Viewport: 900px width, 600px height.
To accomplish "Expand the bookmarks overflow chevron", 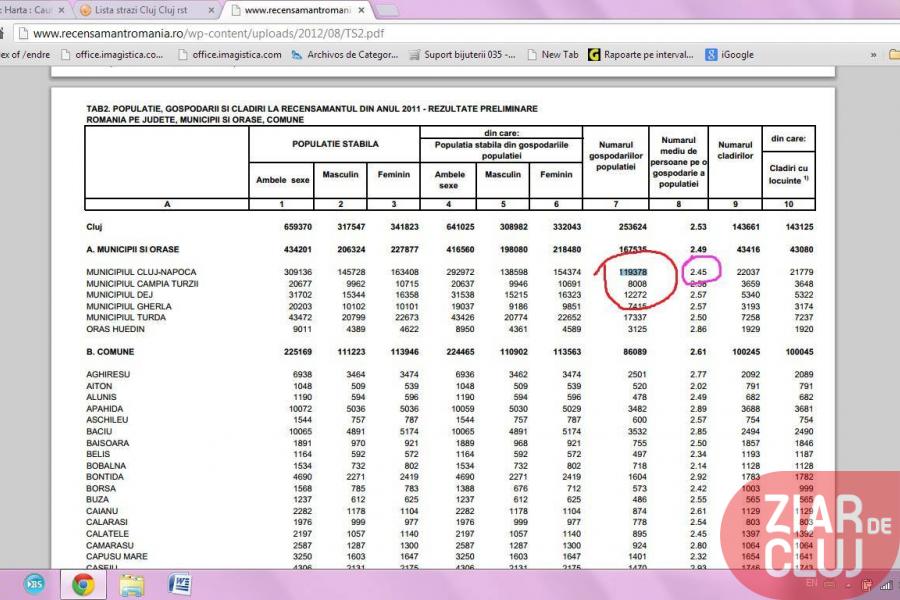I will point(873,55).
